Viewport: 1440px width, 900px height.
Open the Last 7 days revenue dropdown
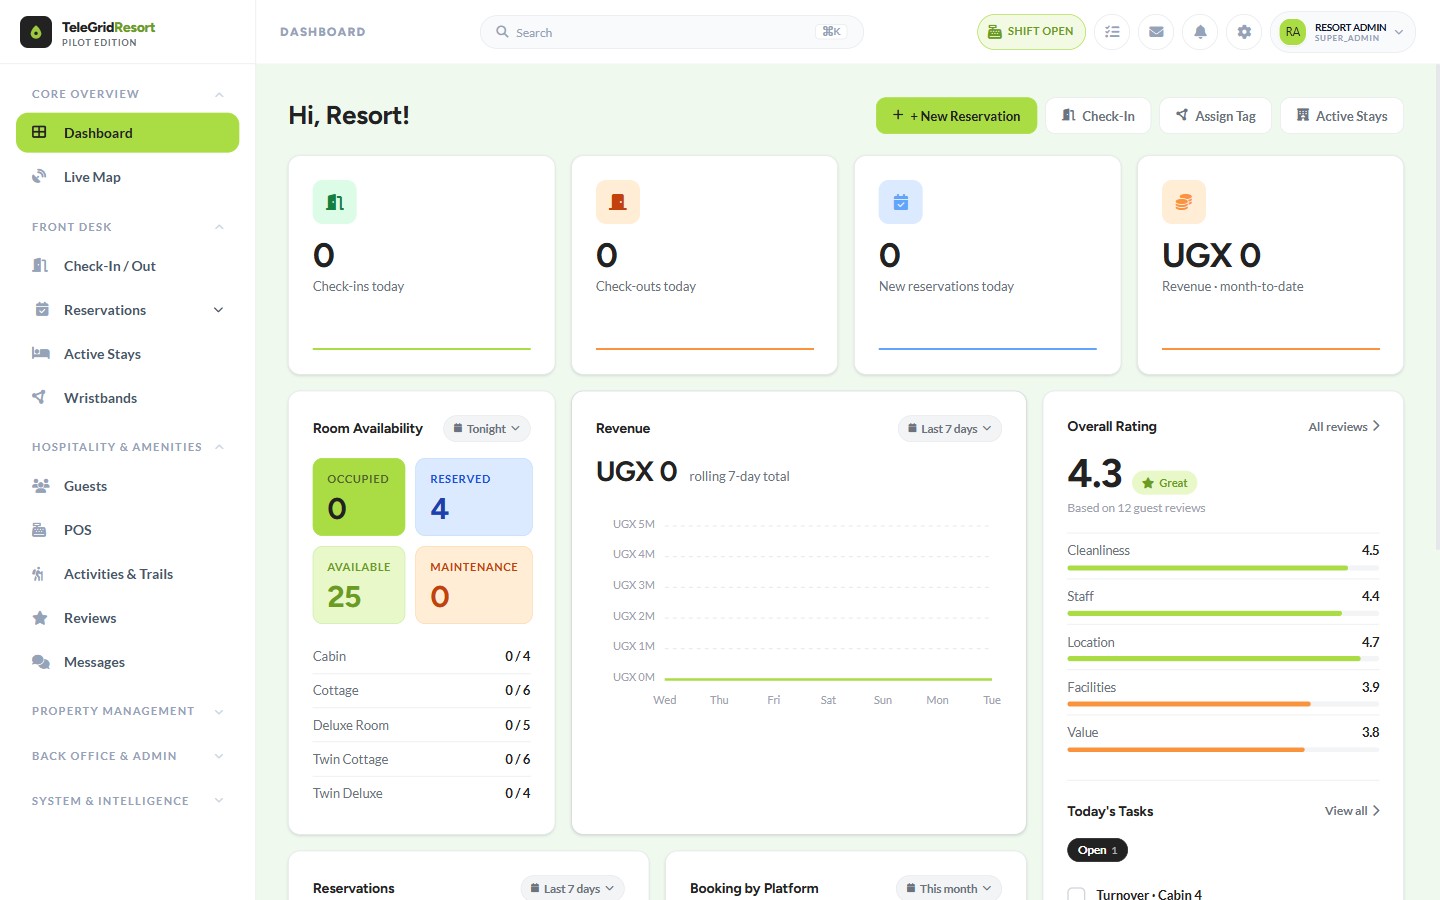(950, 429)
